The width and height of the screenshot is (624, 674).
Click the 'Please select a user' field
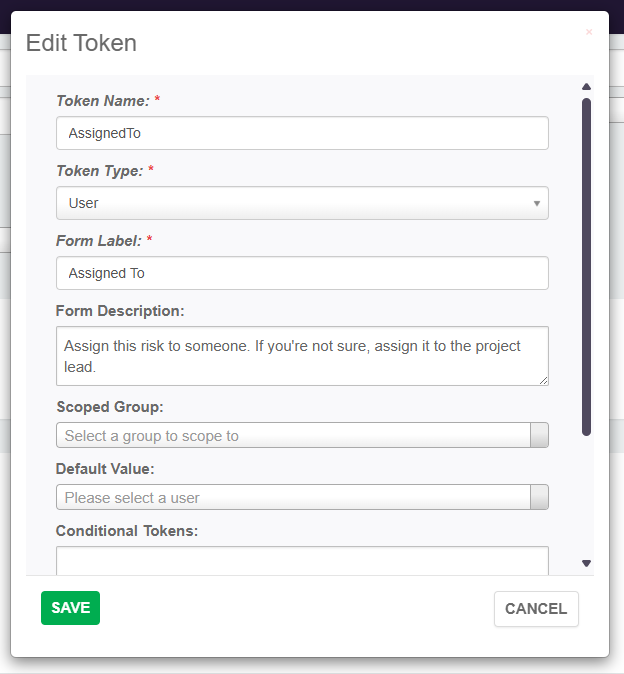click(x=293, y=497)
